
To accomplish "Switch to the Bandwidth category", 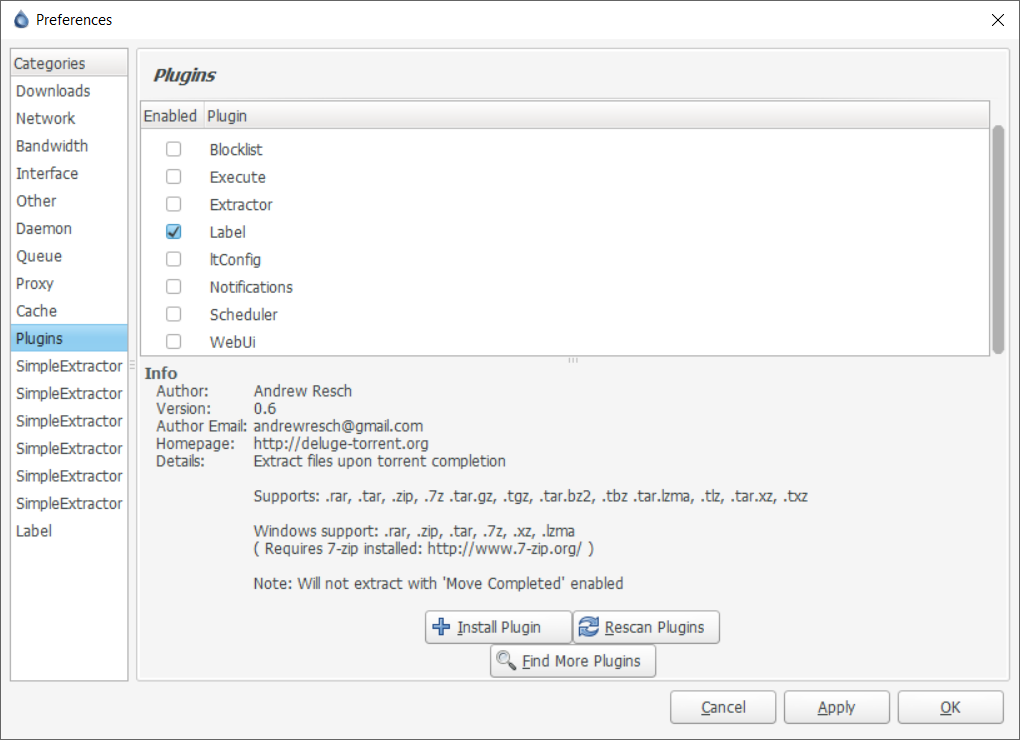I will pos(51,145).
